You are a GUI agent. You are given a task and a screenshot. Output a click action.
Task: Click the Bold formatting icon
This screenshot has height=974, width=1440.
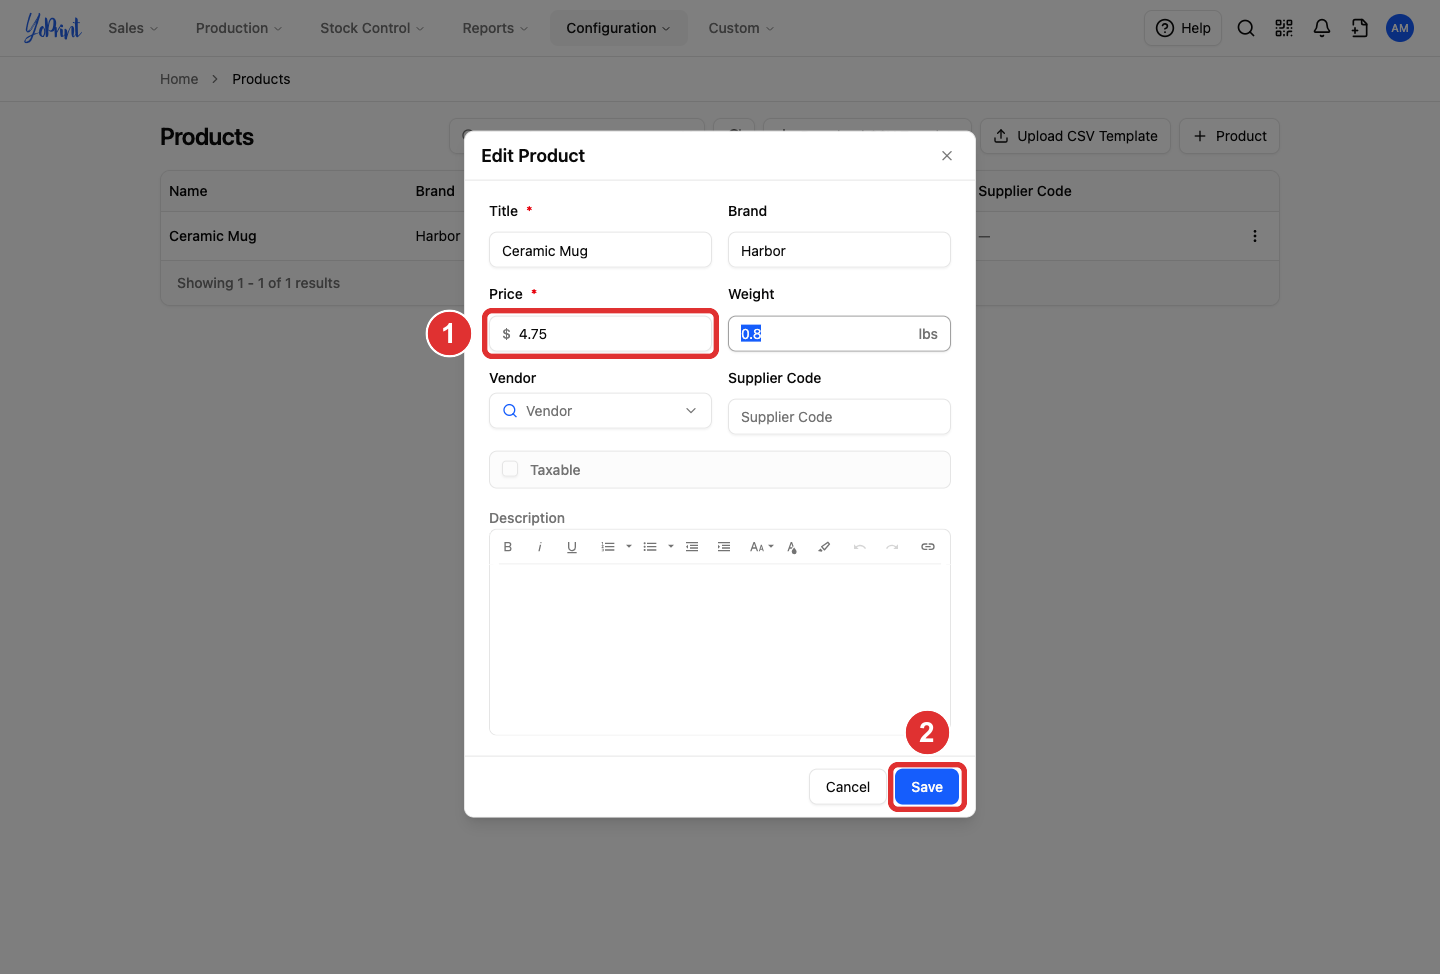coord(508,547)
